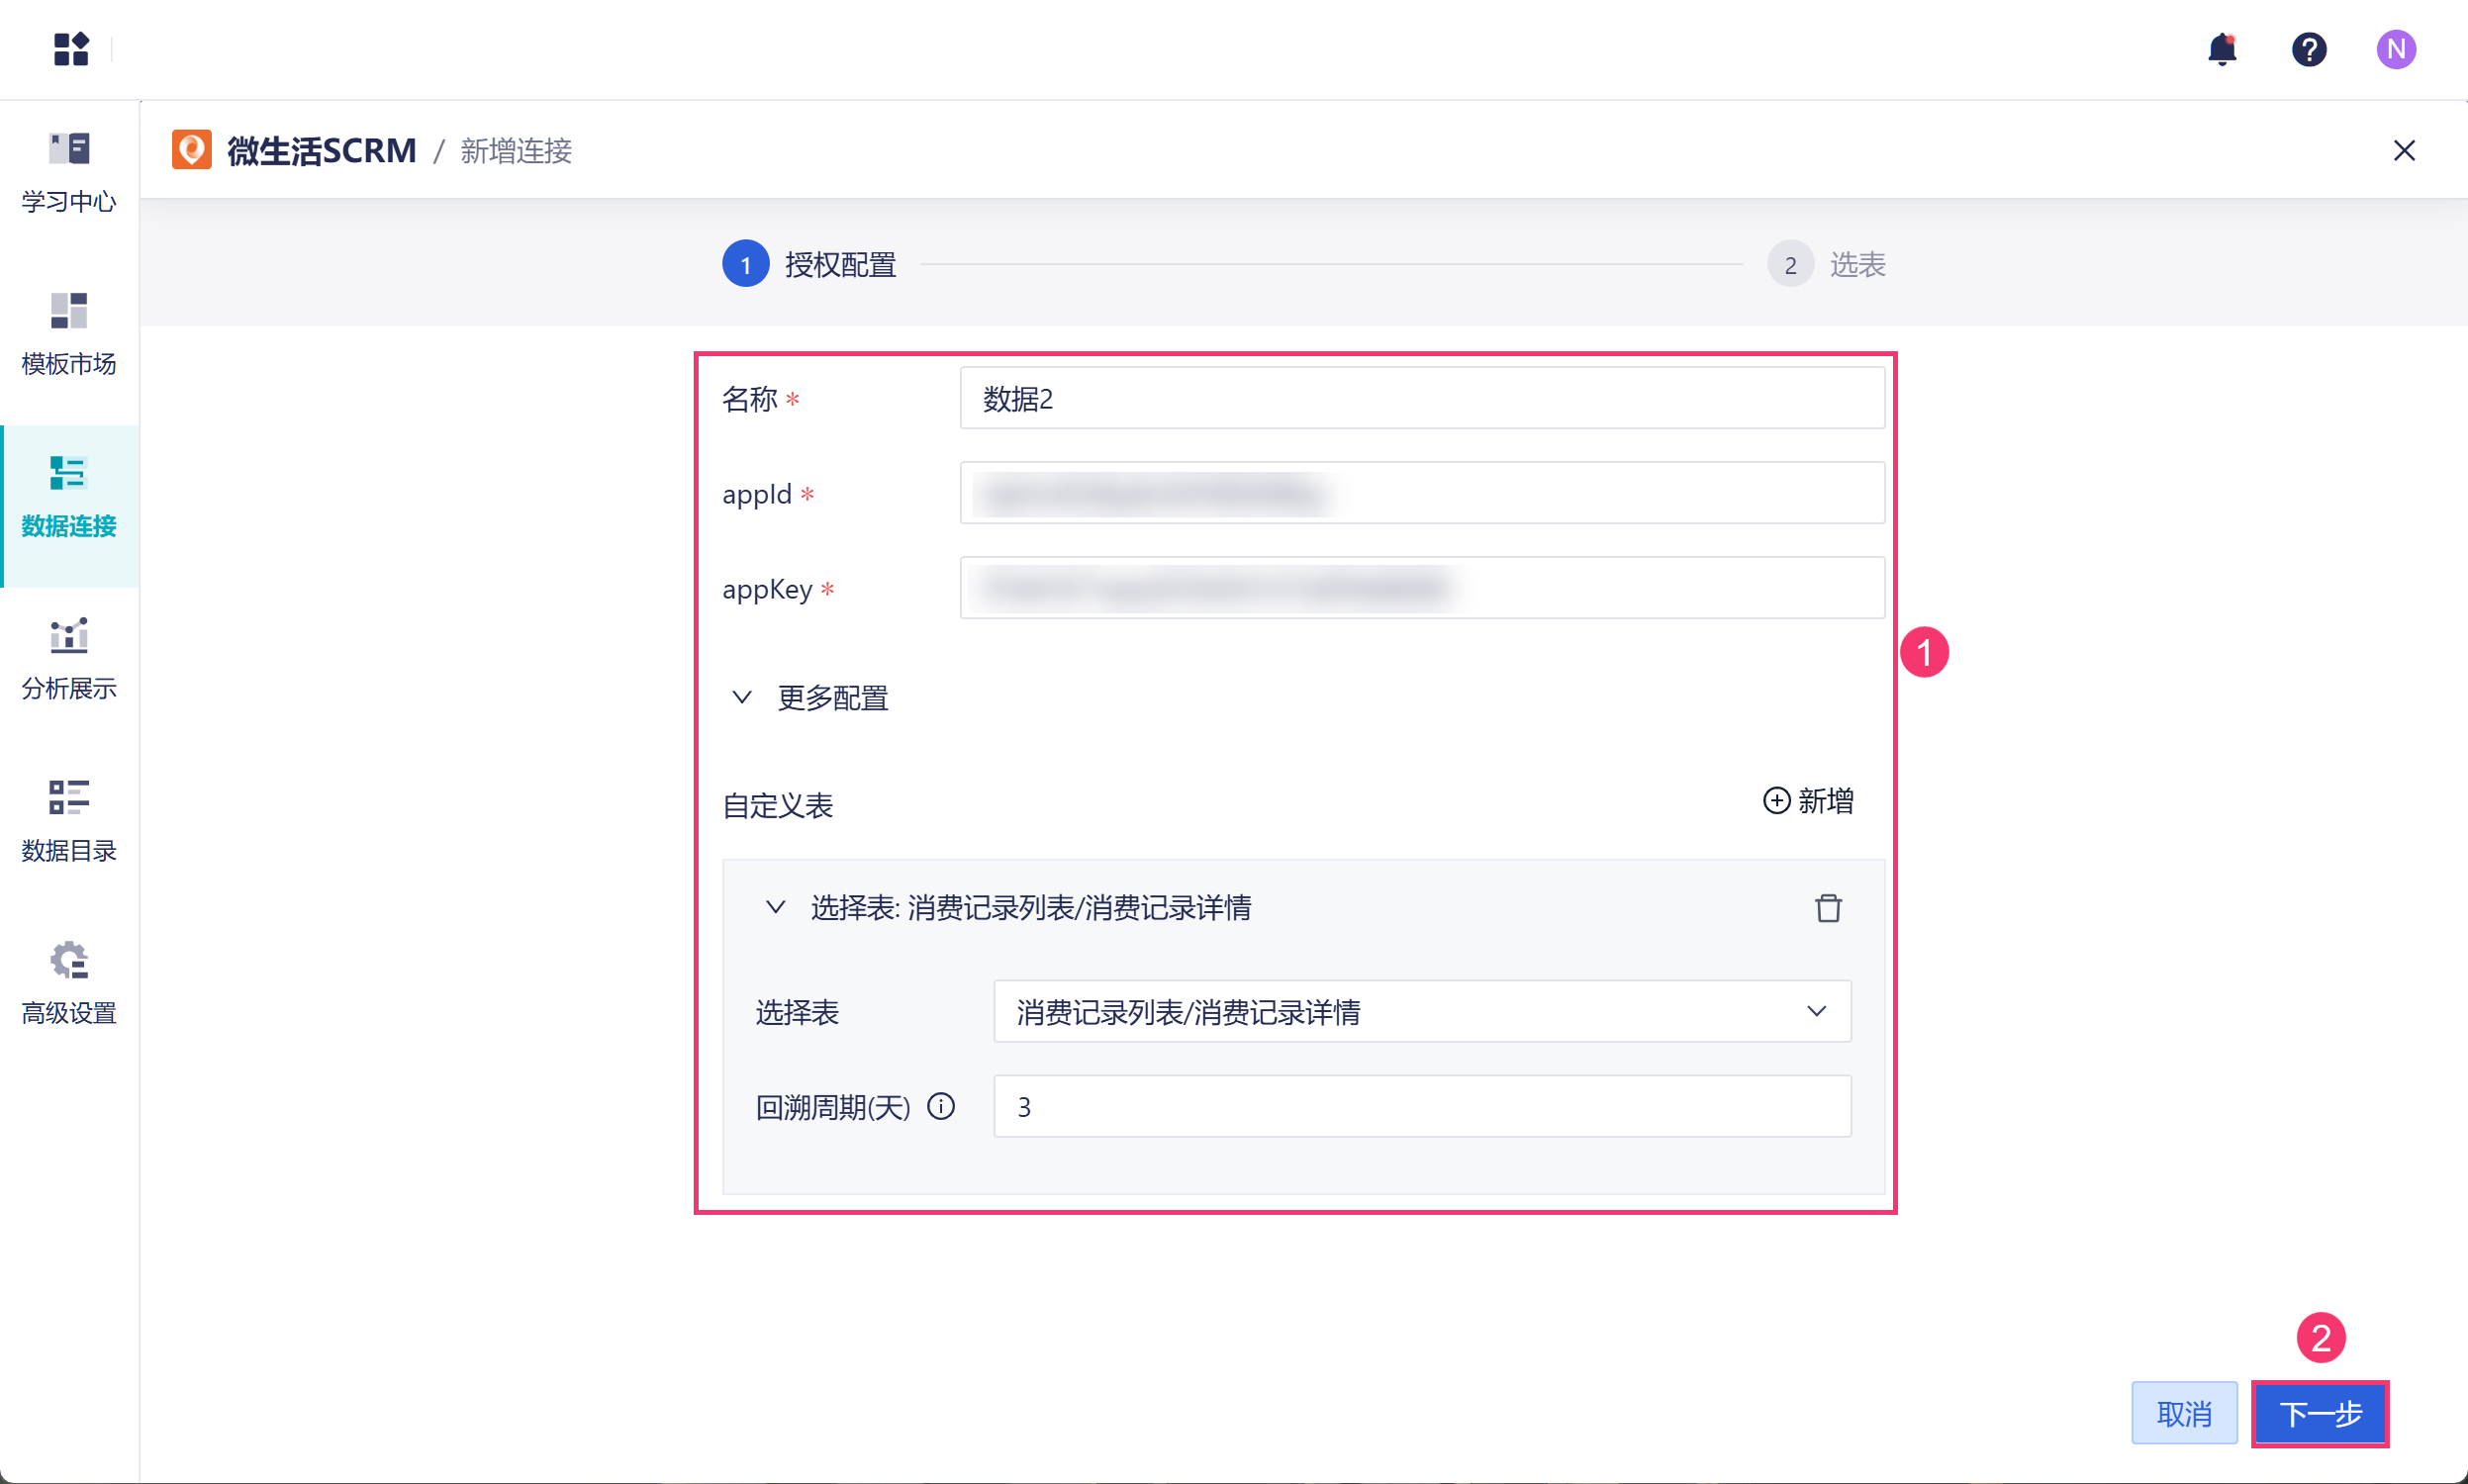
Task: Click the 取消 button
Action: (2183, 1413)
